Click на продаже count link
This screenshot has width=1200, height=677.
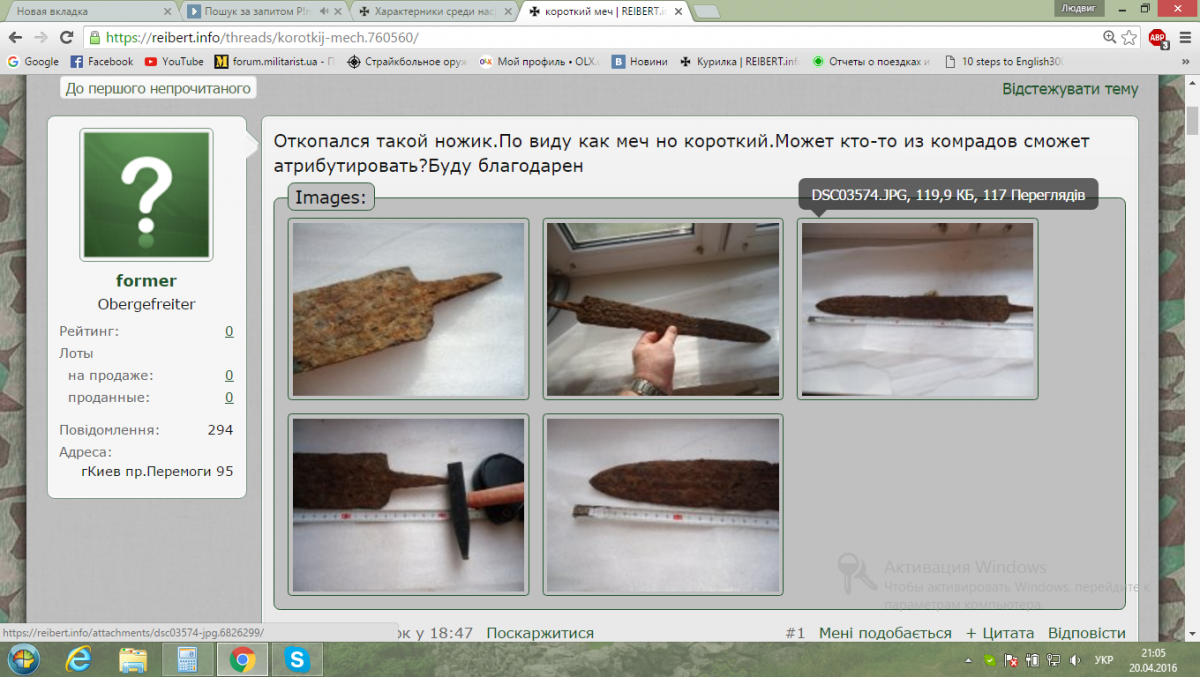click(229, 375)
